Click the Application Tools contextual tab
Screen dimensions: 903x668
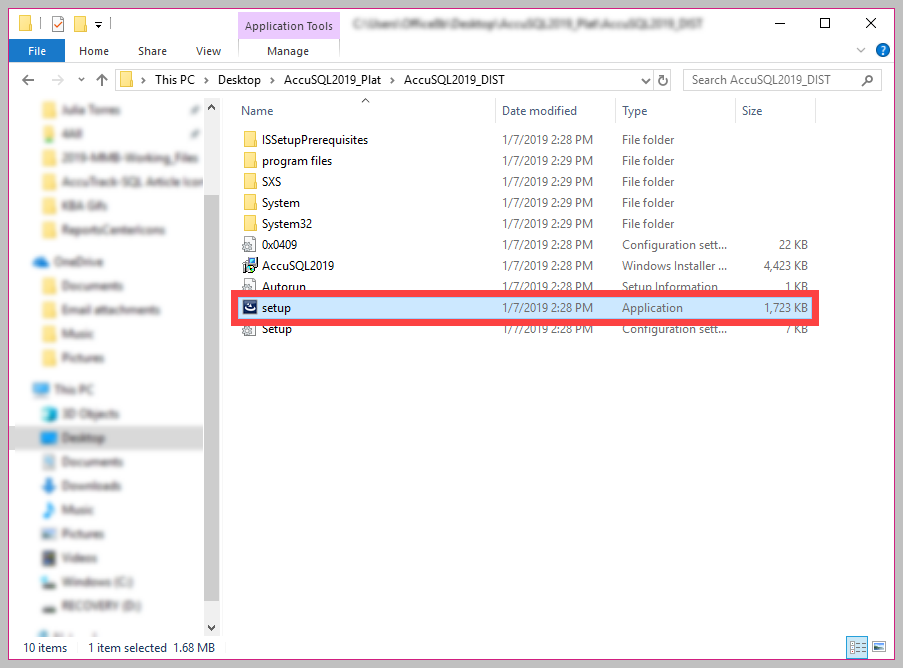pyautogui.click(x=289, y=26)
